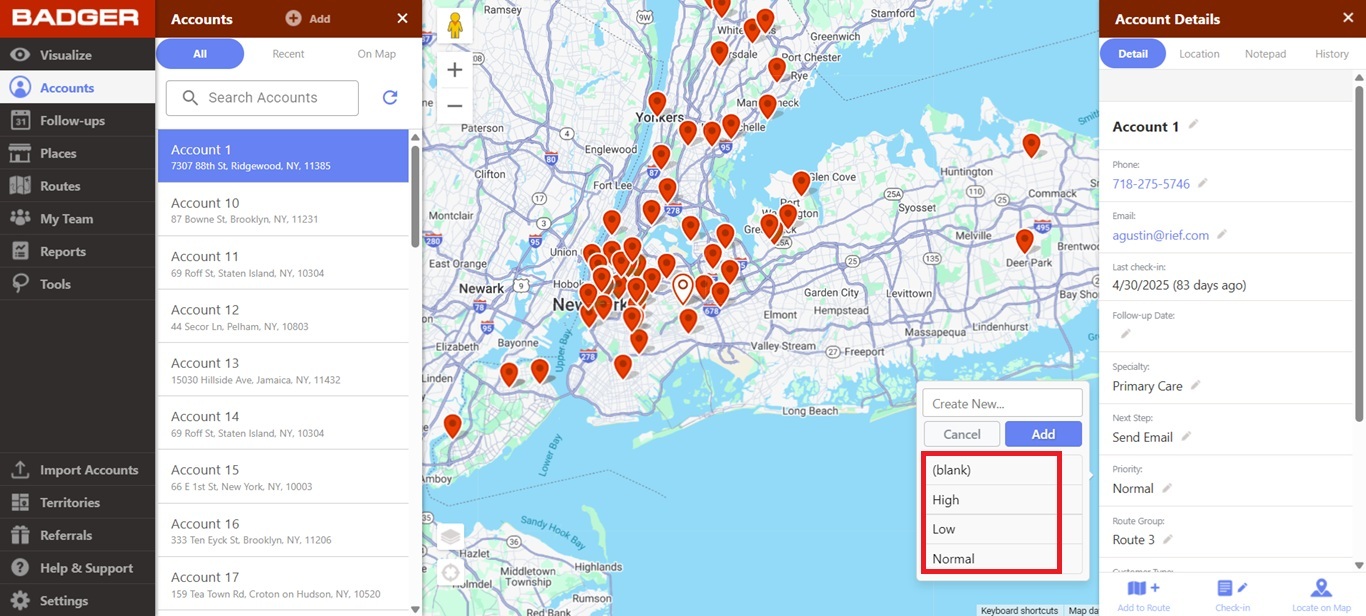Select the Detail tab
The image size is (1366, 616).
(x=1133, y=54)
